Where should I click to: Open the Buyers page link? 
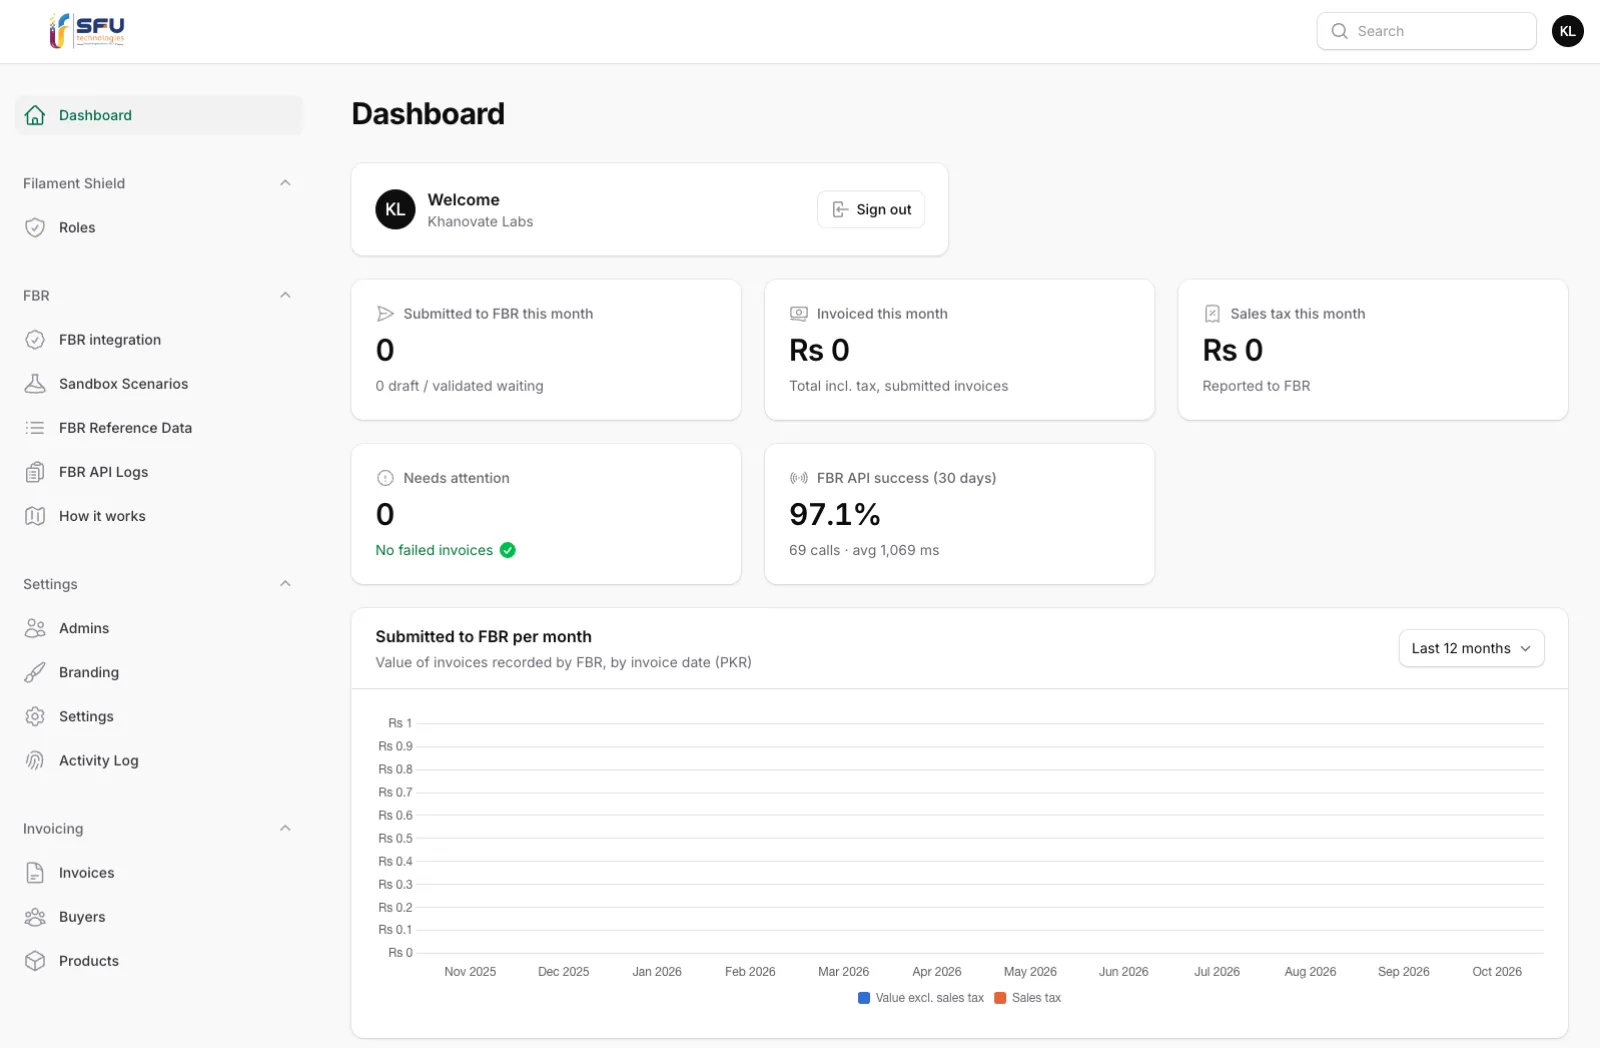point(159,916)
